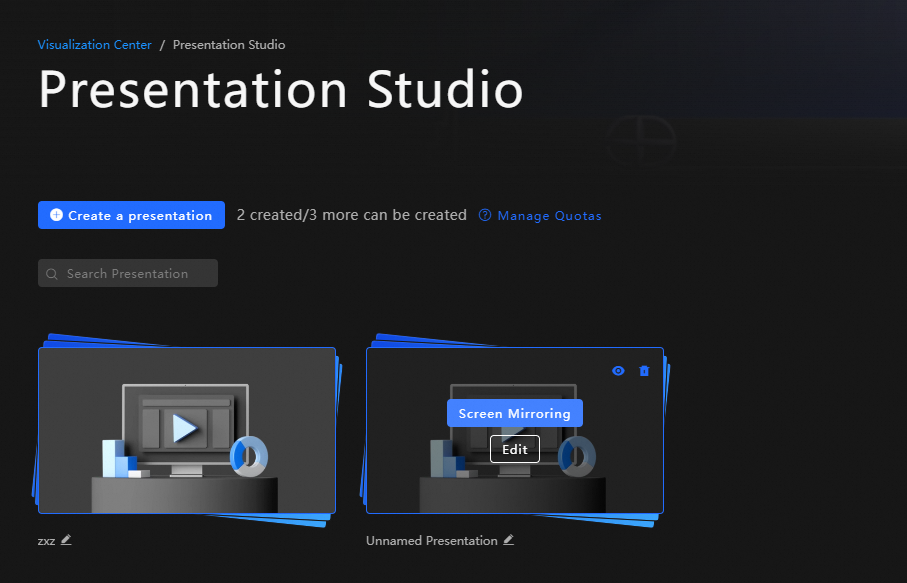Focus the Search Presentation field

[x=128, y=273]
